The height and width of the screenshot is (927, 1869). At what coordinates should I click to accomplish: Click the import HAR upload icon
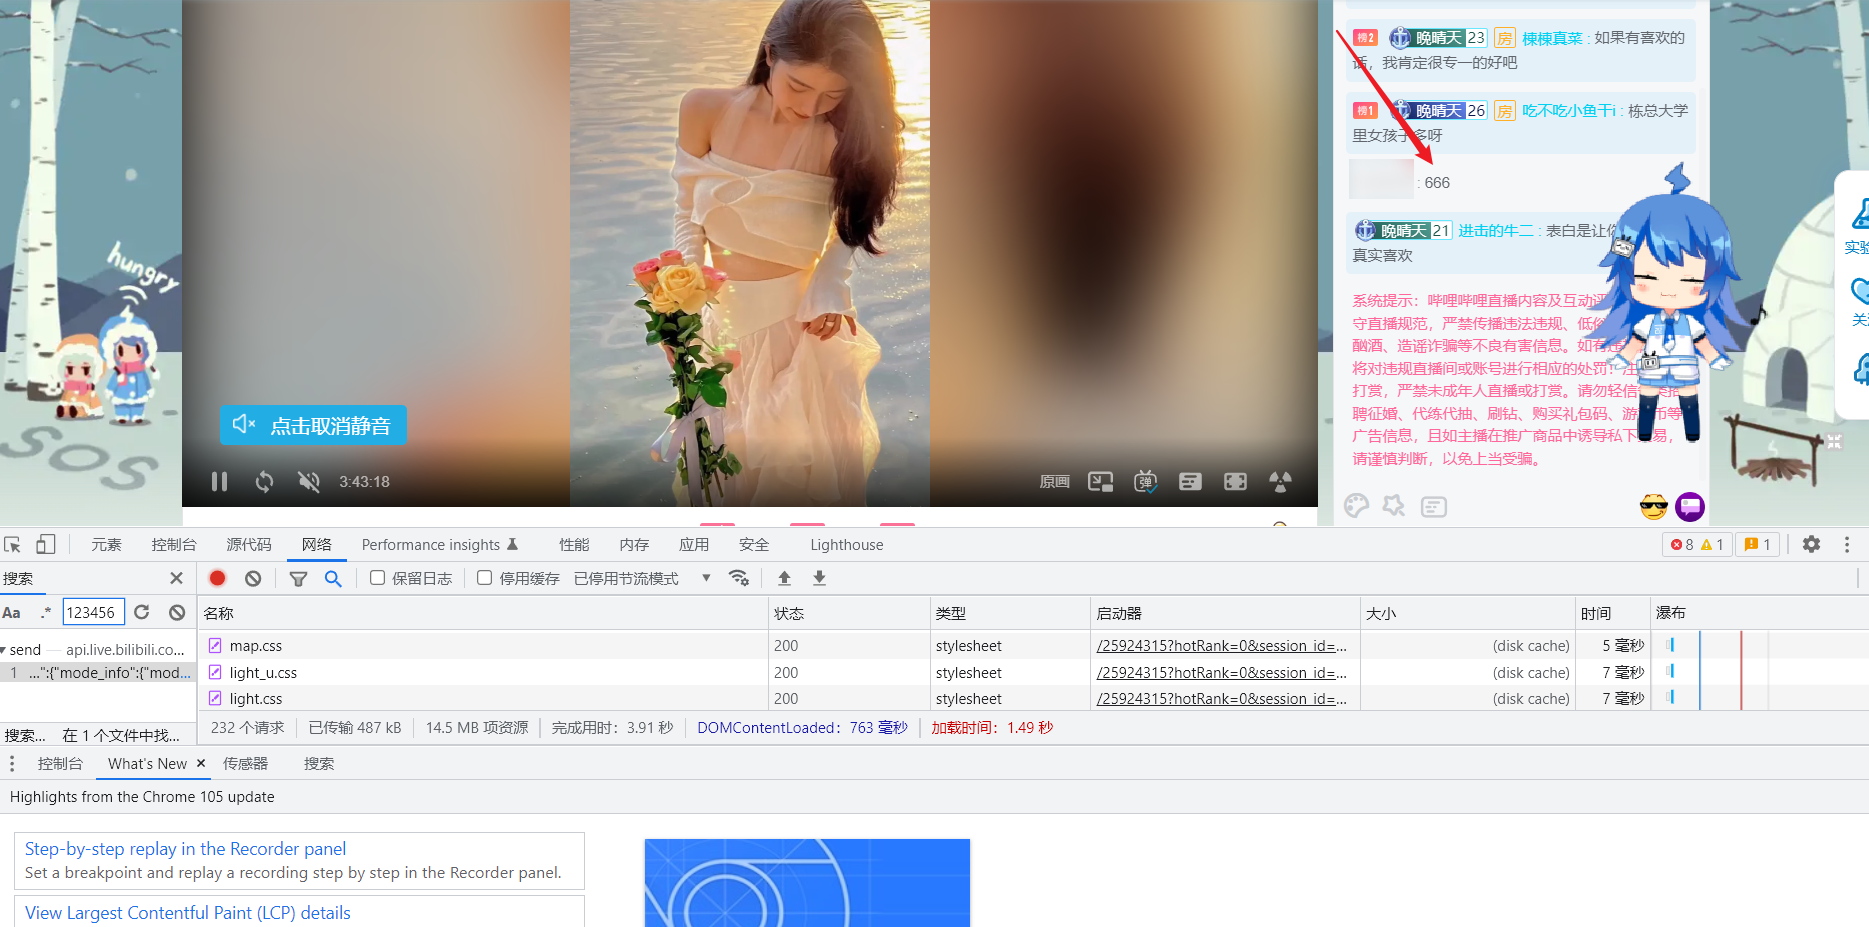(x=784, y=578)
